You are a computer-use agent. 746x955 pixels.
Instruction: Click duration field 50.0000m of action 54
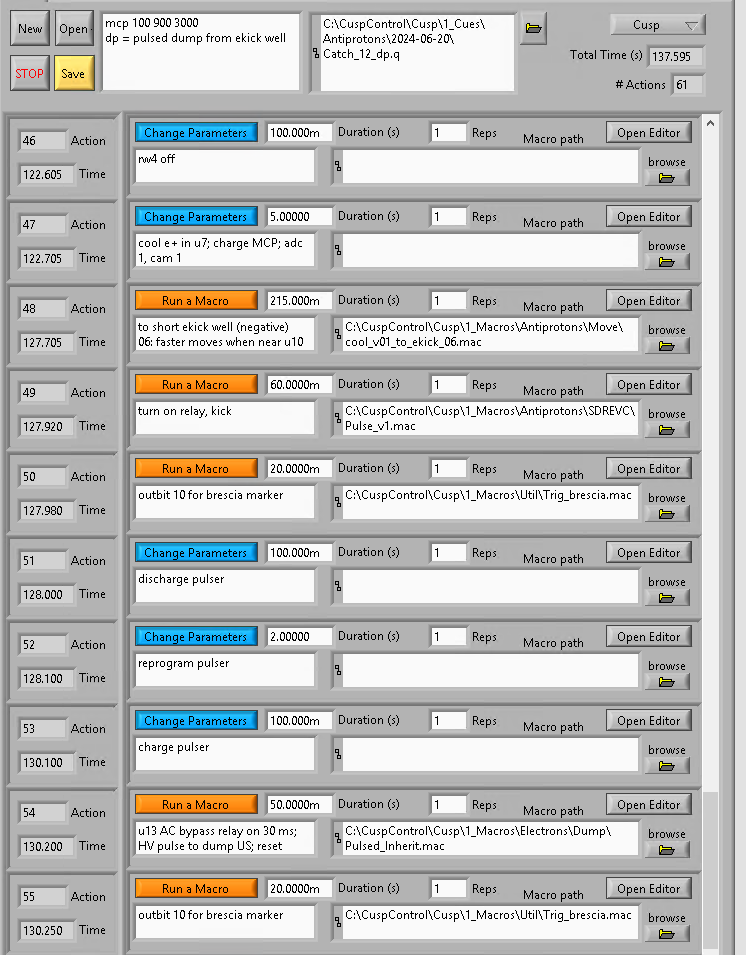click(x=300, y=805)
